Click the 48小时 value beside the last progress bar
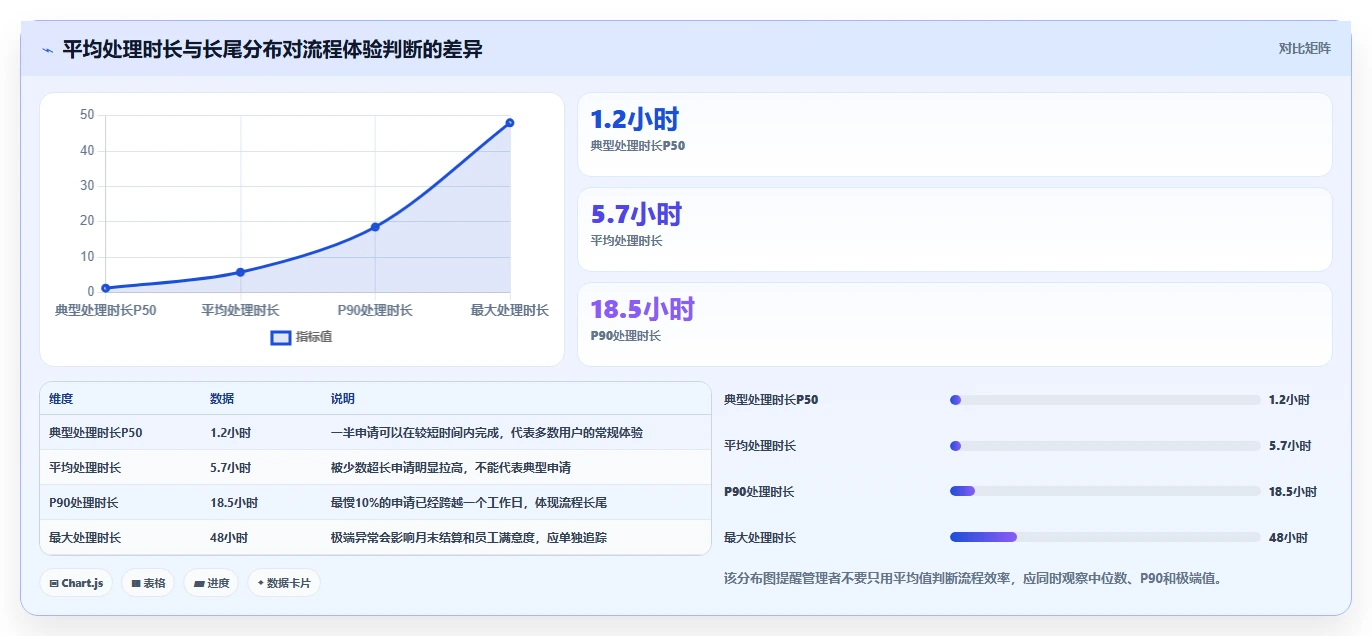The image size is (1372, 636). click(x=1288, y=538)
